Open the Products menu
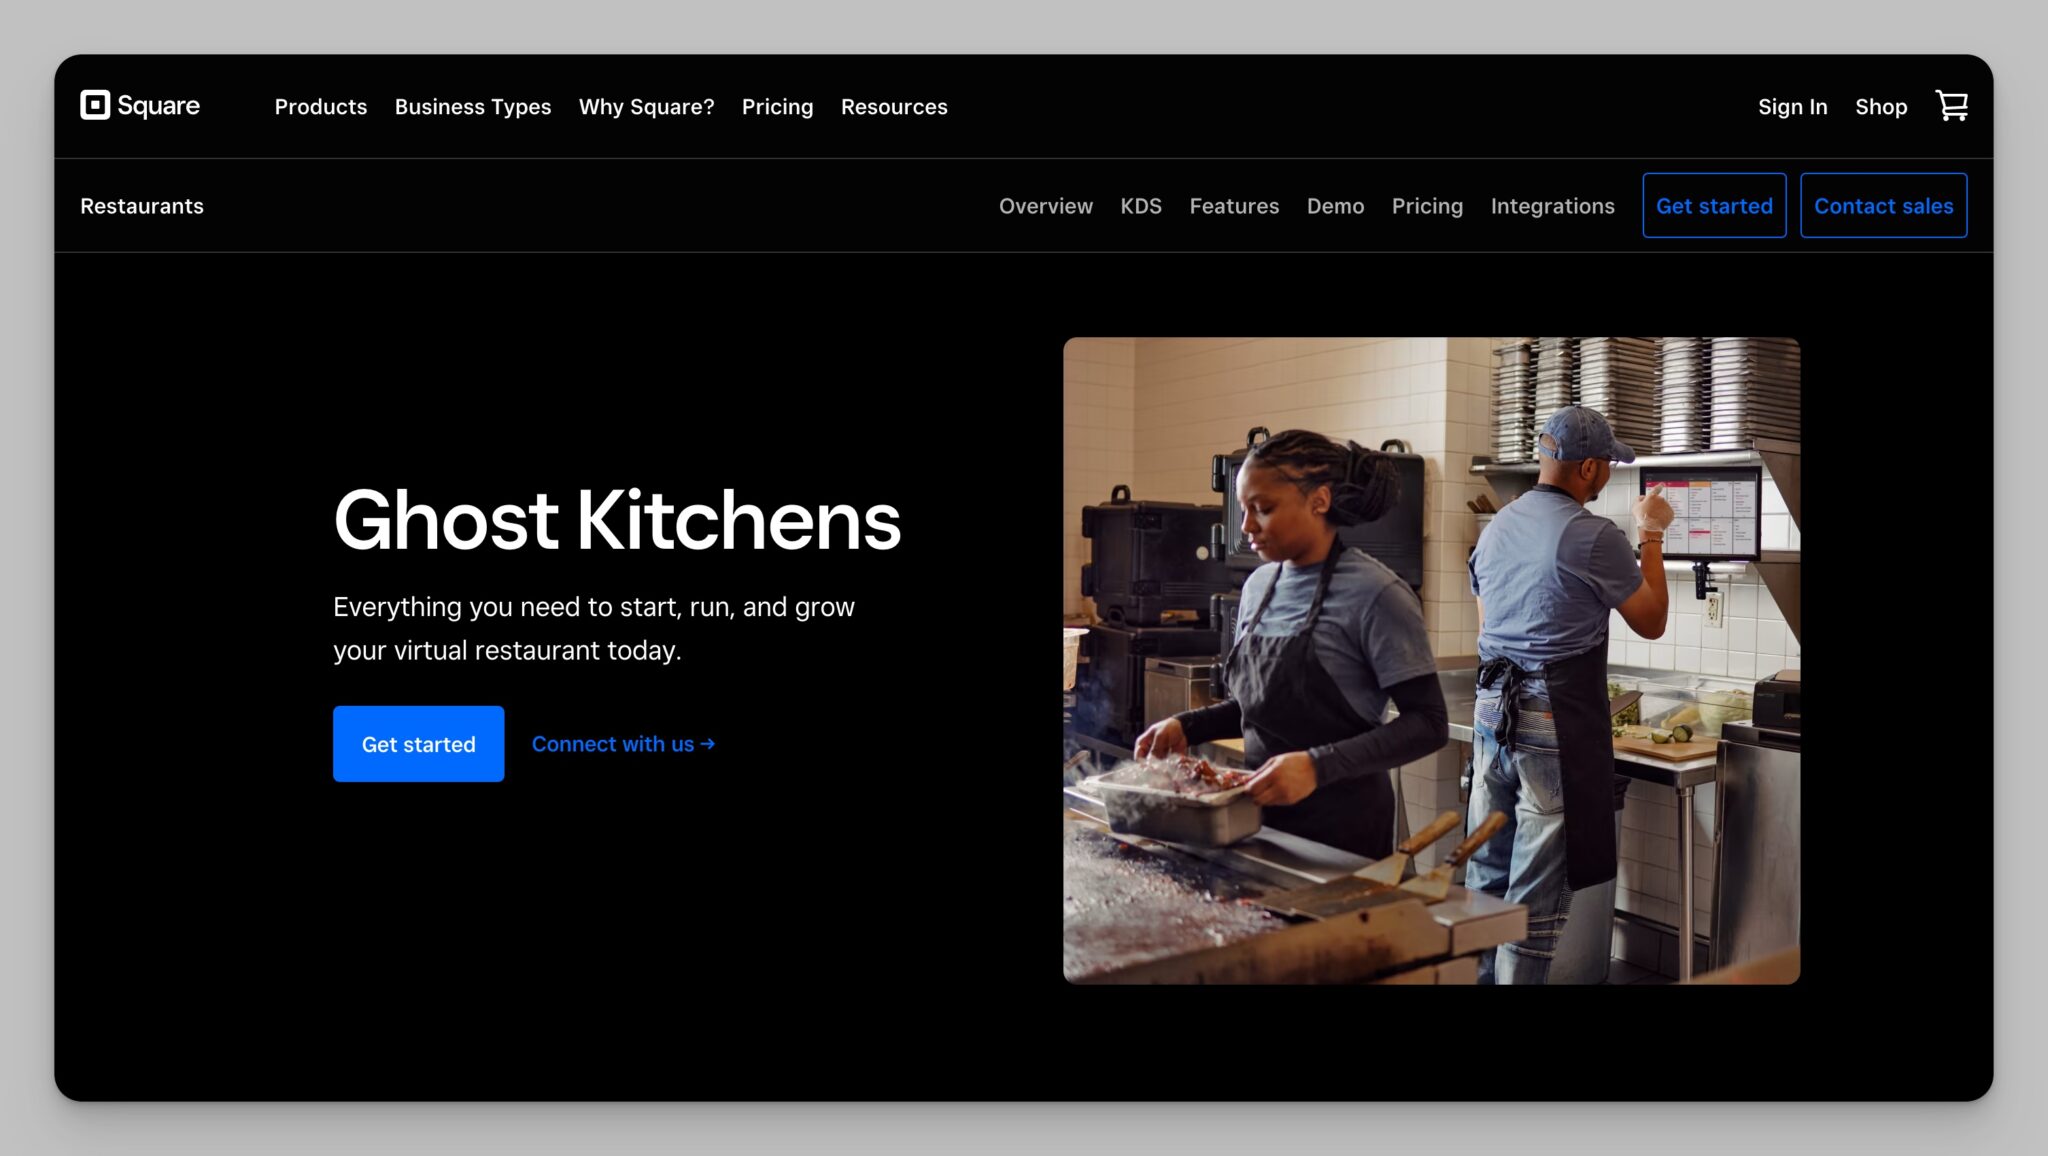Image resolution: width=2048 pixels, height=1156 pixels. [x=321, y=106]
